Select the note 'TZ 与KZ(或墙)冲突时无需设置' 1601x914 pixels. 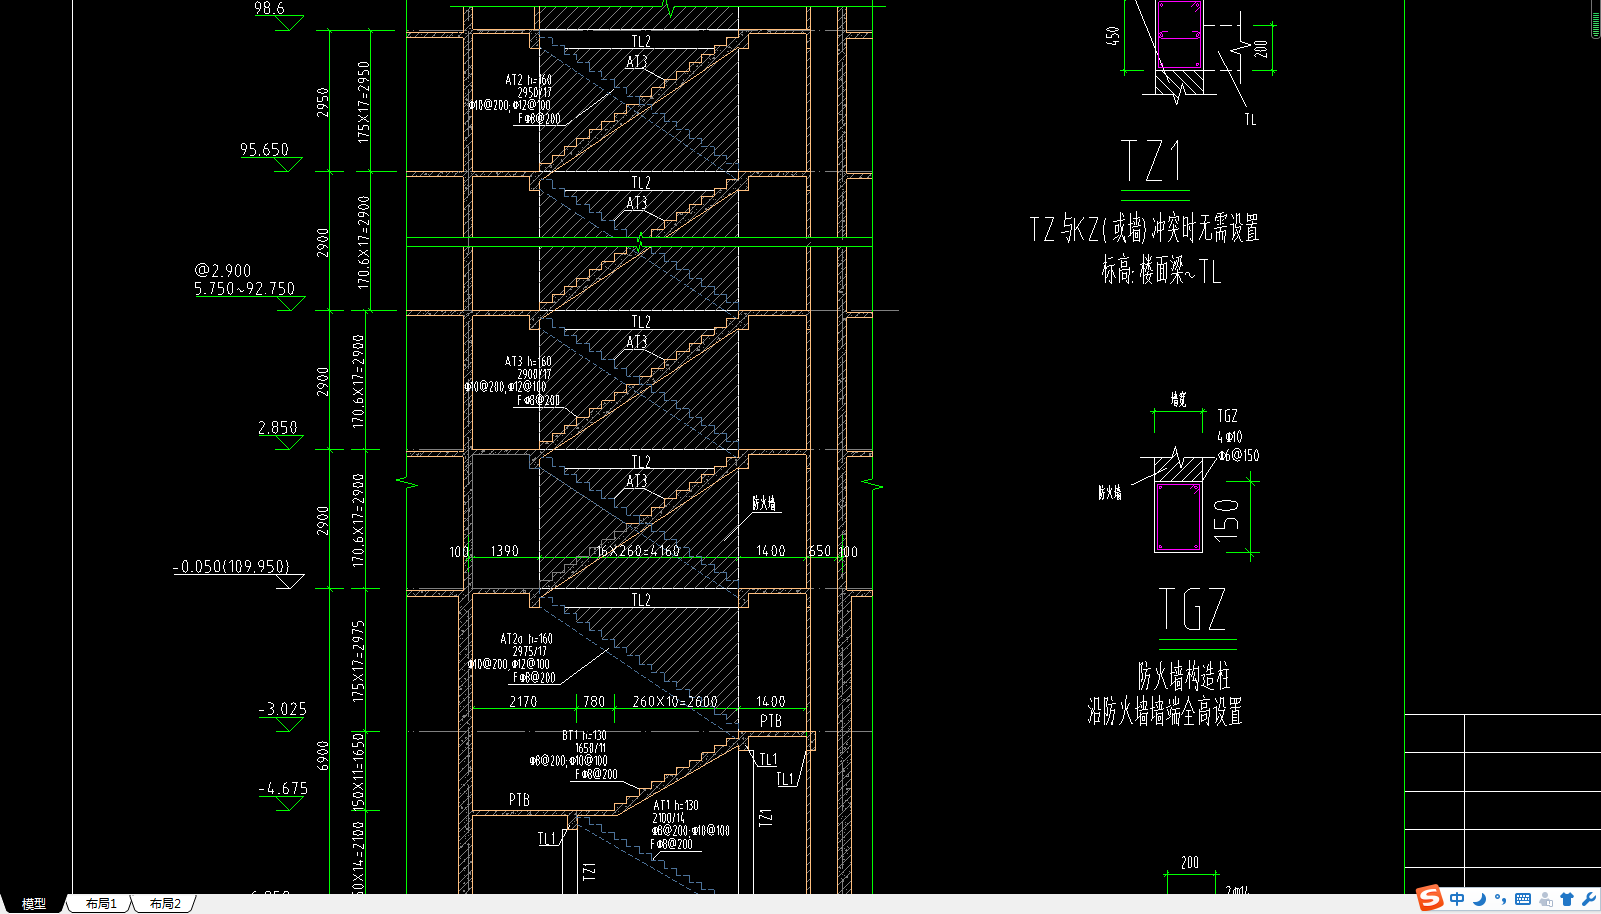point(1145,229)
